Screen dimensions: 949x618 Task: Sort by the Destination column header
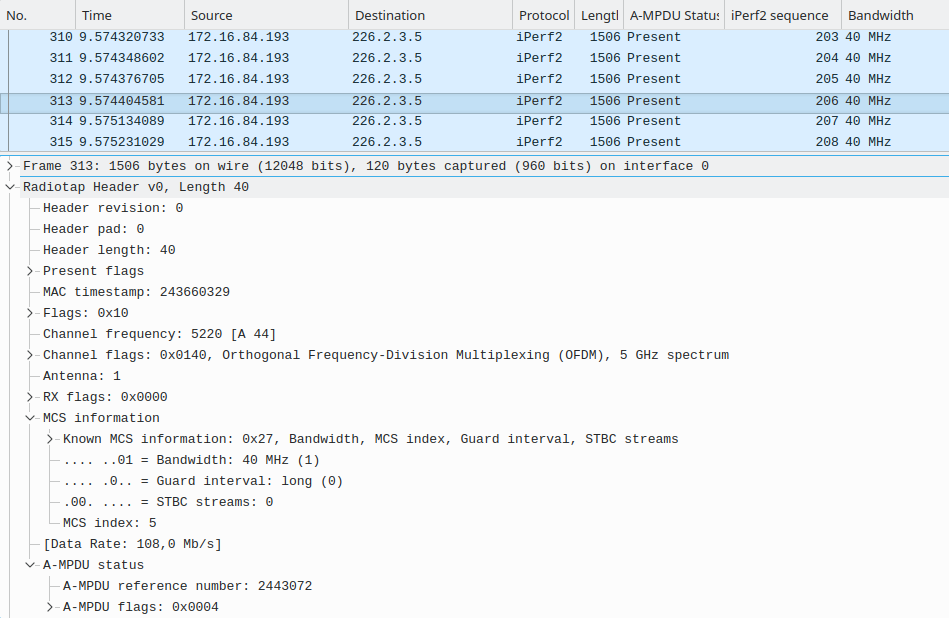(x=430, y=15)
